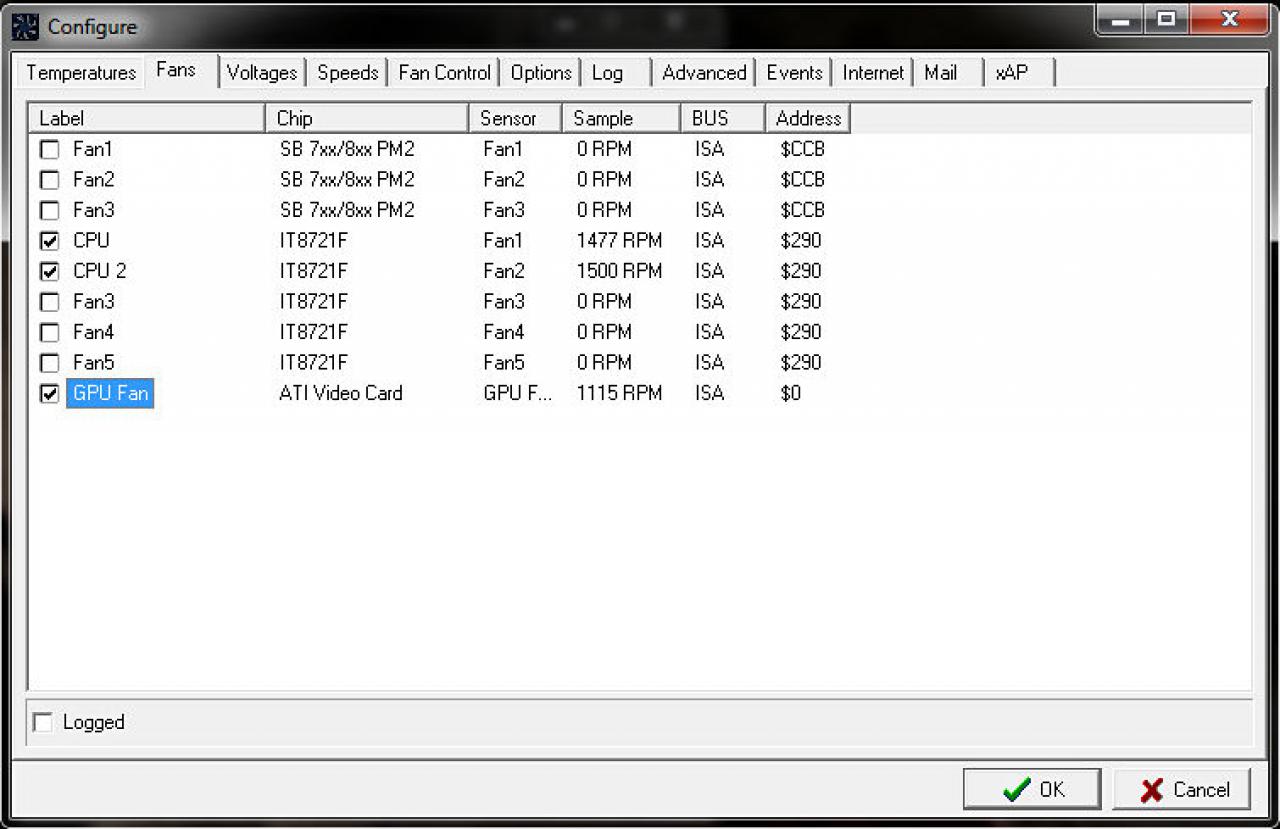Screen dimensions: 1280x829
Task: Maximize the Configure window
Action: tap(1167, 19)
